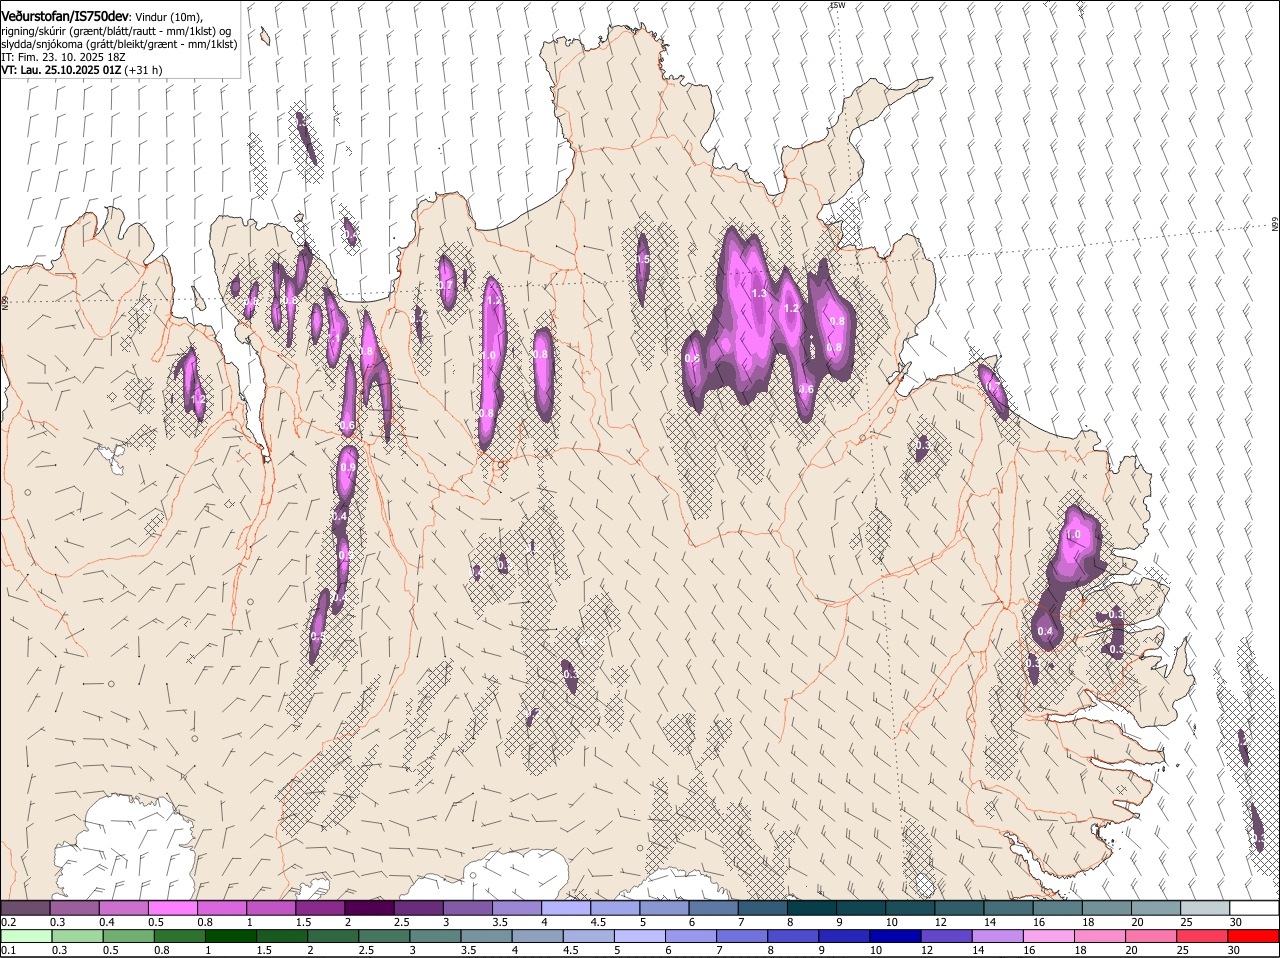1280x958 pixels.
Task: Select the top-row swatch labeled 14
Action: [1008, 908]
